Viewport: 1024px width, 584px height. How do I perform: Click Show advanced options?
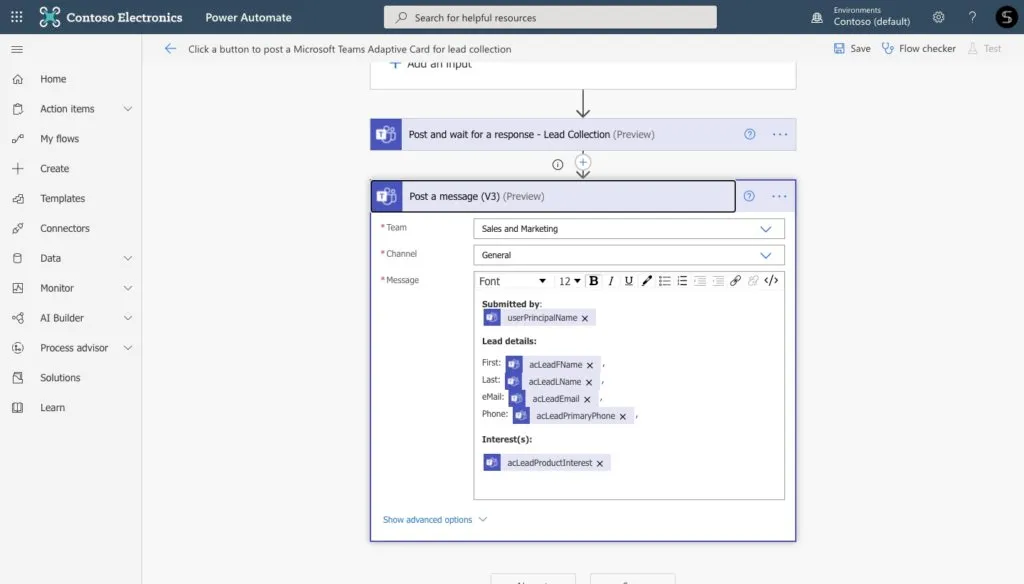(435, 520)
